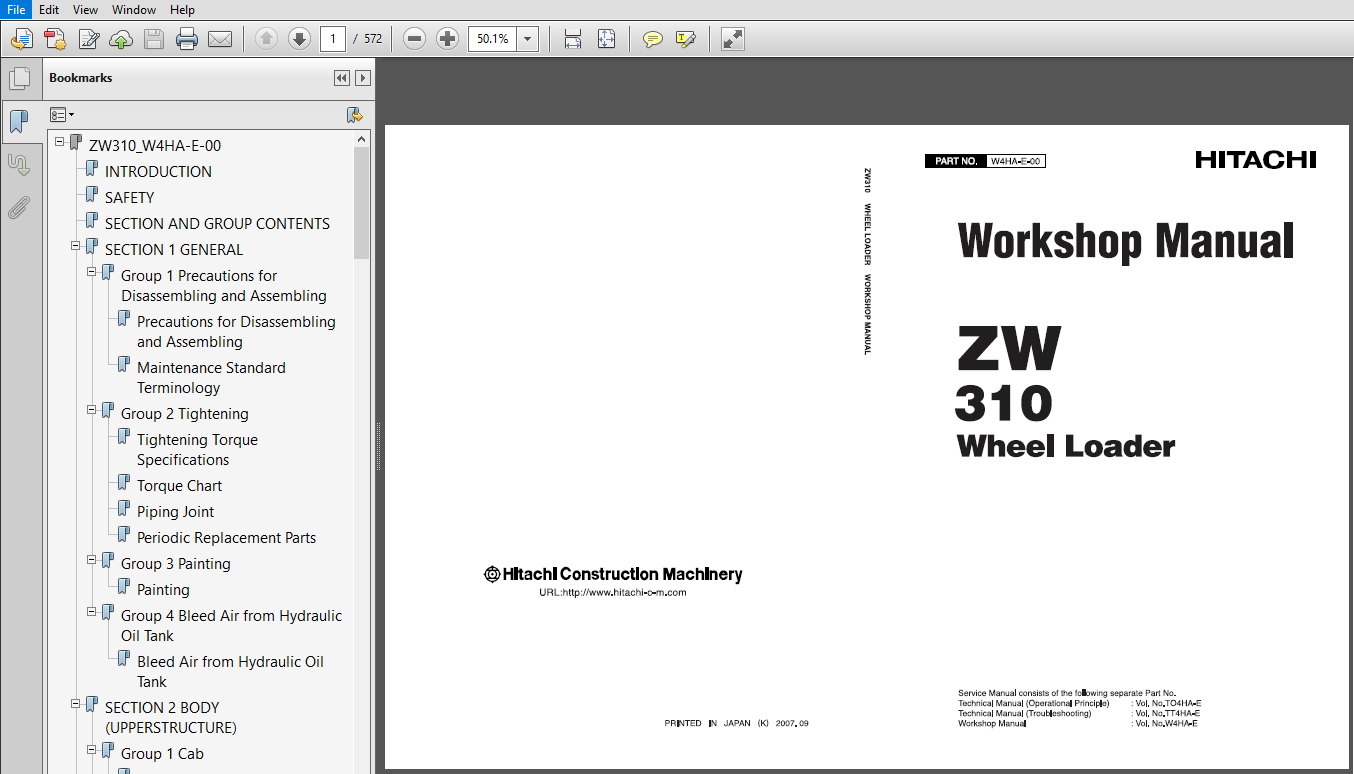The width and height of the screenshot is (1354, 774).
Task: Collapse the Group 3 Painting bookmark
Action: pyautogui.click(x=92, y=560)
